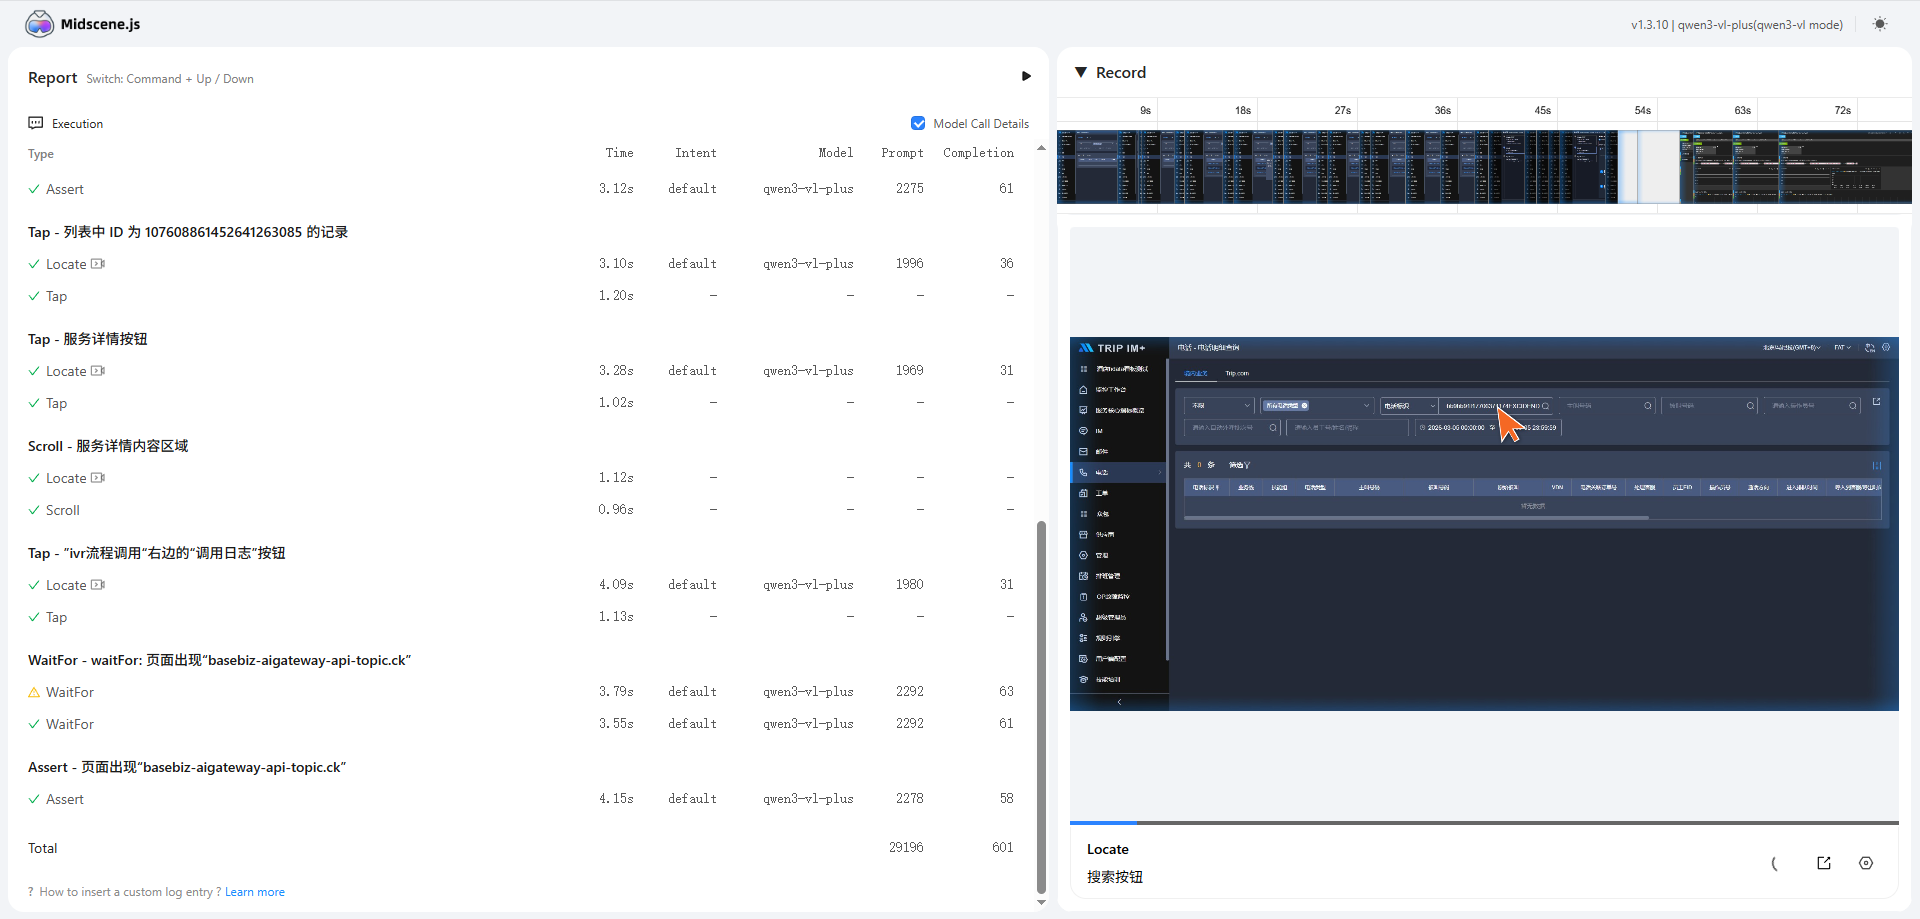
Task: Select the warning WaitFor step row
Action: (70, 692)
